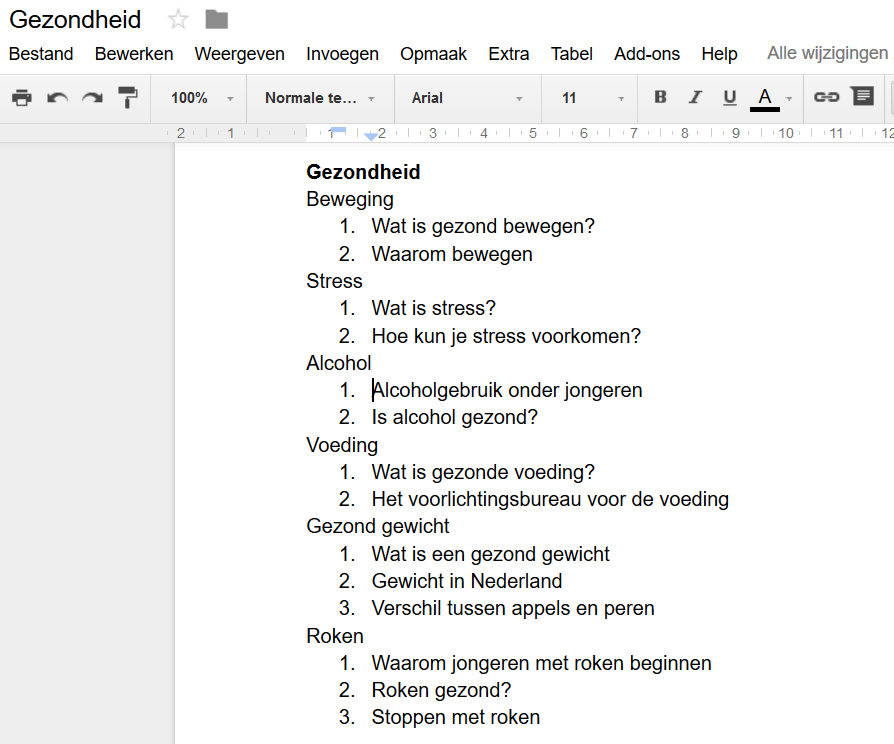Click the line Wat is stress?
Viewport: 894px width, 744px height.
coord(434,308)
